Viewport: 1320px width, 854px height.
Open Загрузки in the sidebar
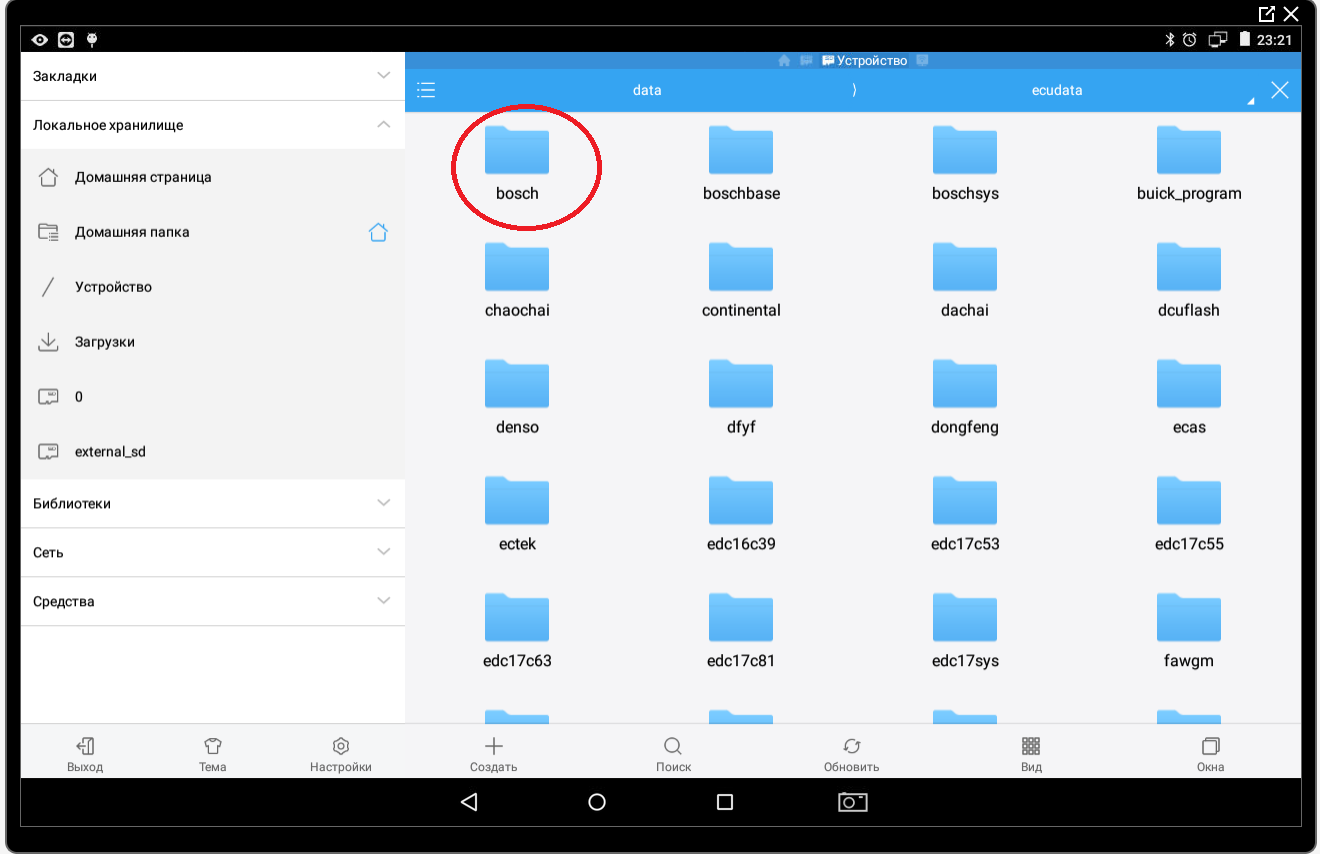pos(213,342)
